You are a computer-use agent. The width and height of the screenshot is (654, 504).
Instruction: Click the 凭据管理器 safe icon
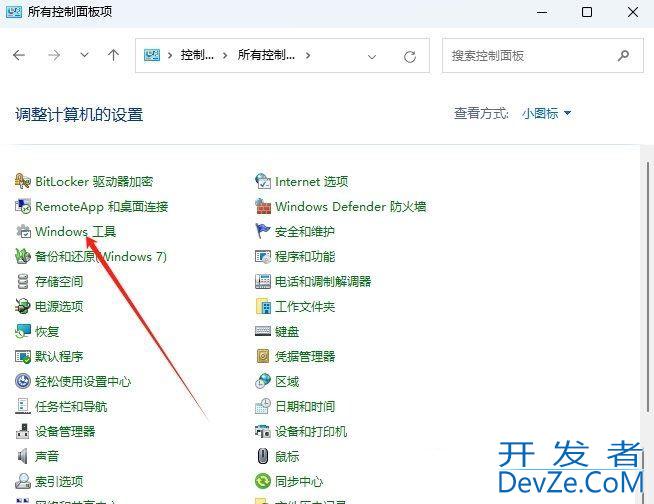click(x=263, y=356)
